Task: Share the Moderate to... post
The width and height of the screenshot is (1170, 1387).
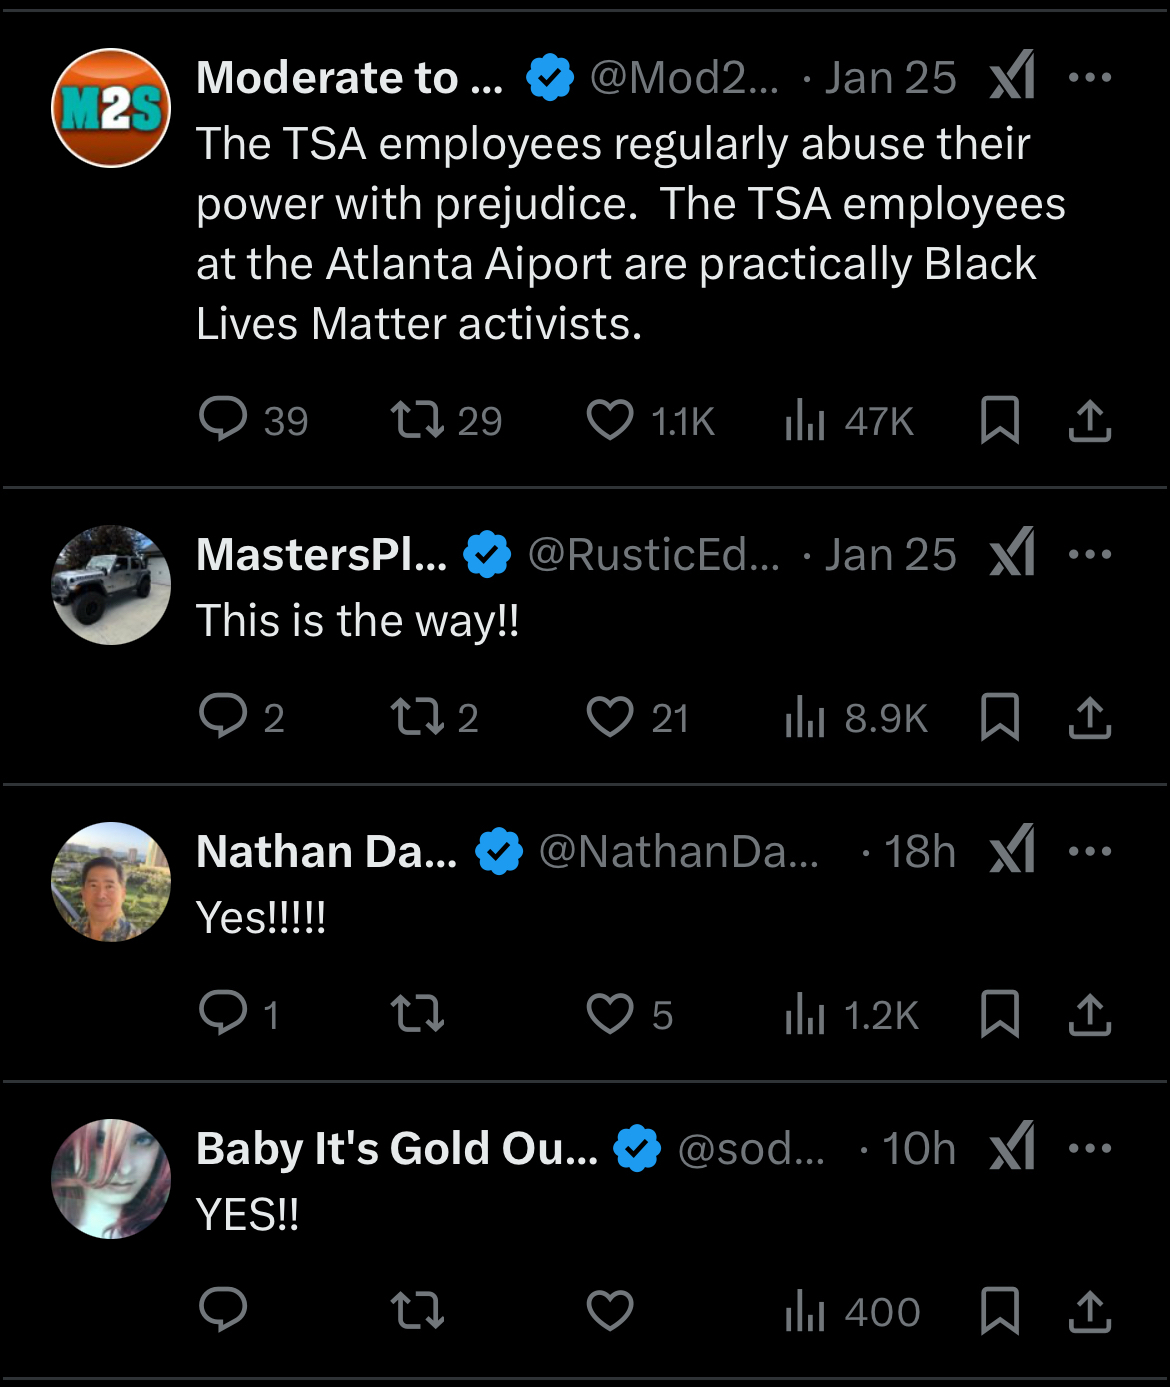Action: tap(1089, 420)
